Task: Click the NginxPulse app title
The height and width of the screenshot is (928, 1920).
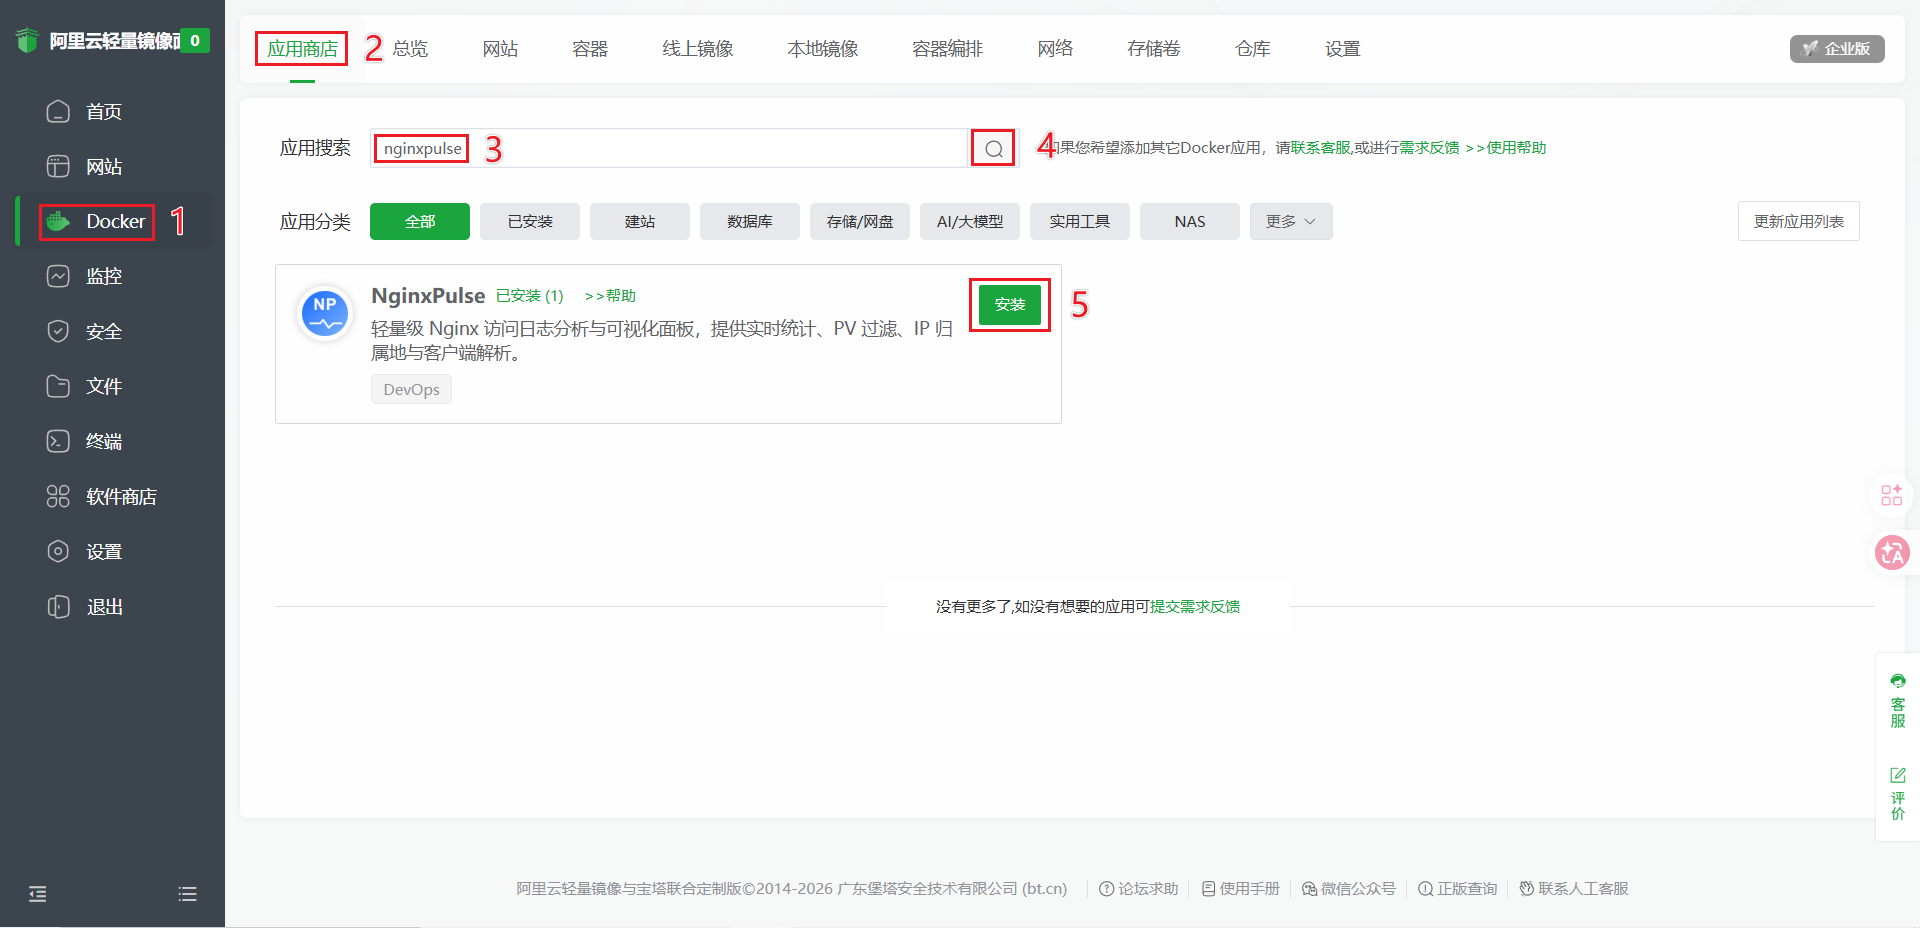Action: click(x=428, y=296)
